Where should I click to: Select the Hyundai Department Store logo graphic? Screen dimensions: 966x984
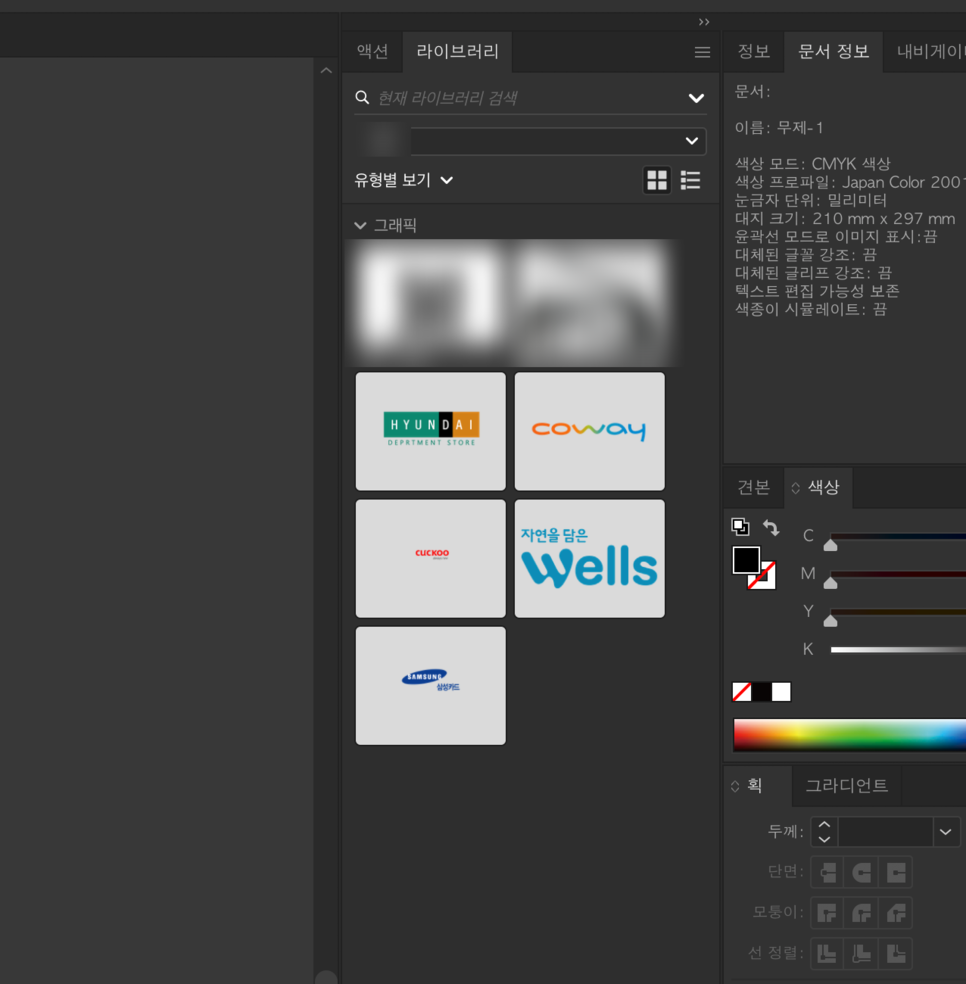coord(431,431)
